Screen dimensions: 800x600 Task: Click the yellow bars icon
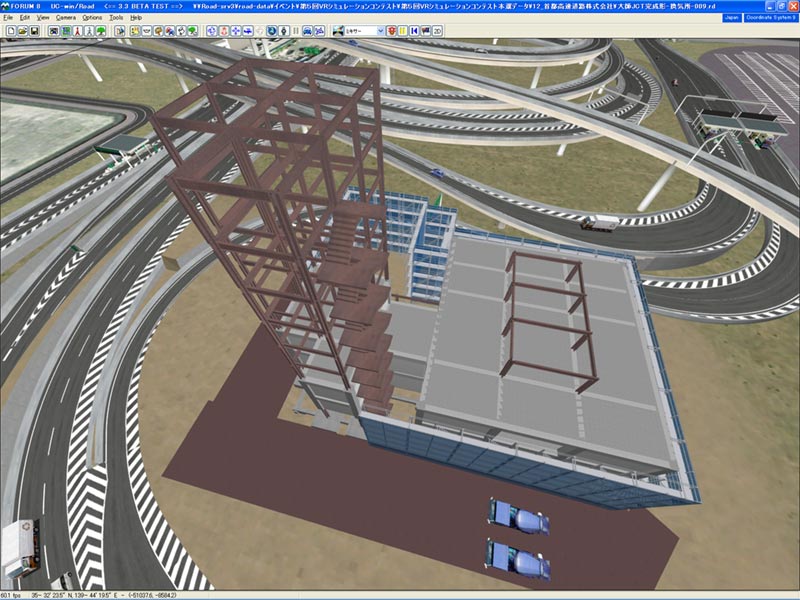tap(403, 31)
